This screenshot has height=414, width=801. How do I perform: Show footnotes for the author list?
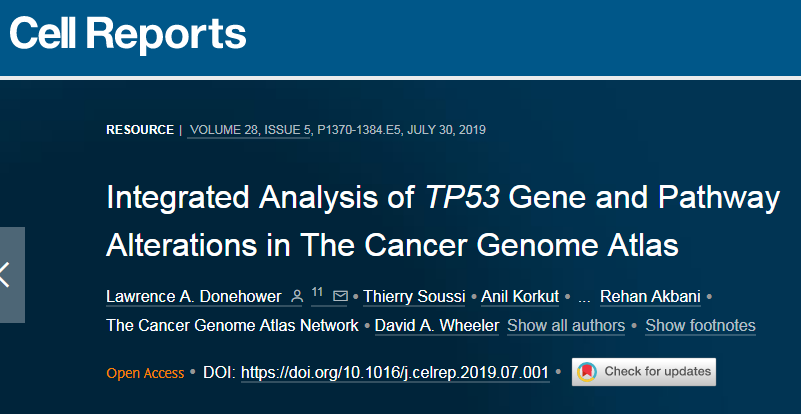click(700, 326)
